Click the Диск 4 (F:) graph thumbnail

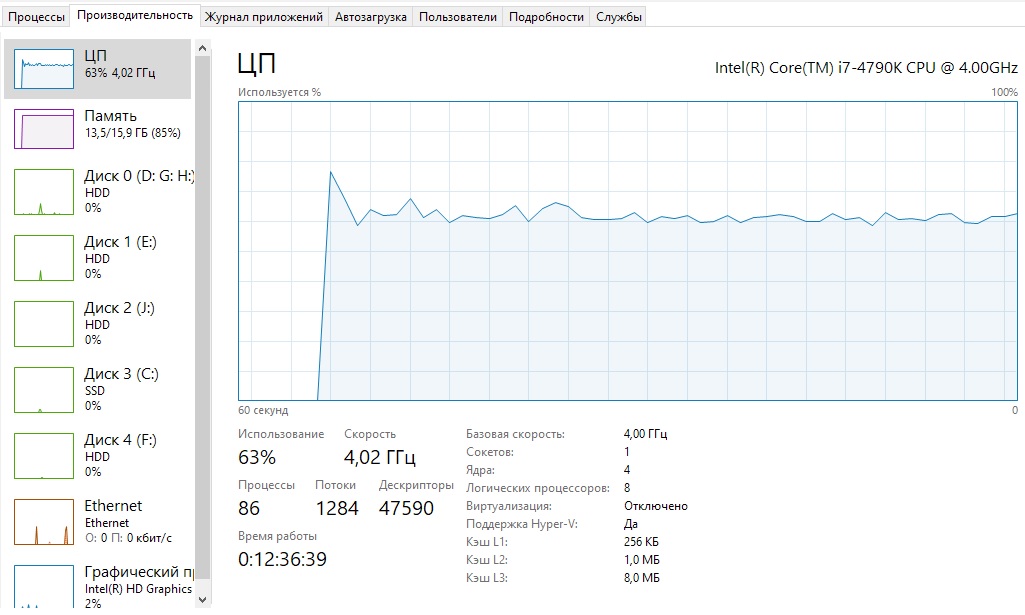[44, 456]
